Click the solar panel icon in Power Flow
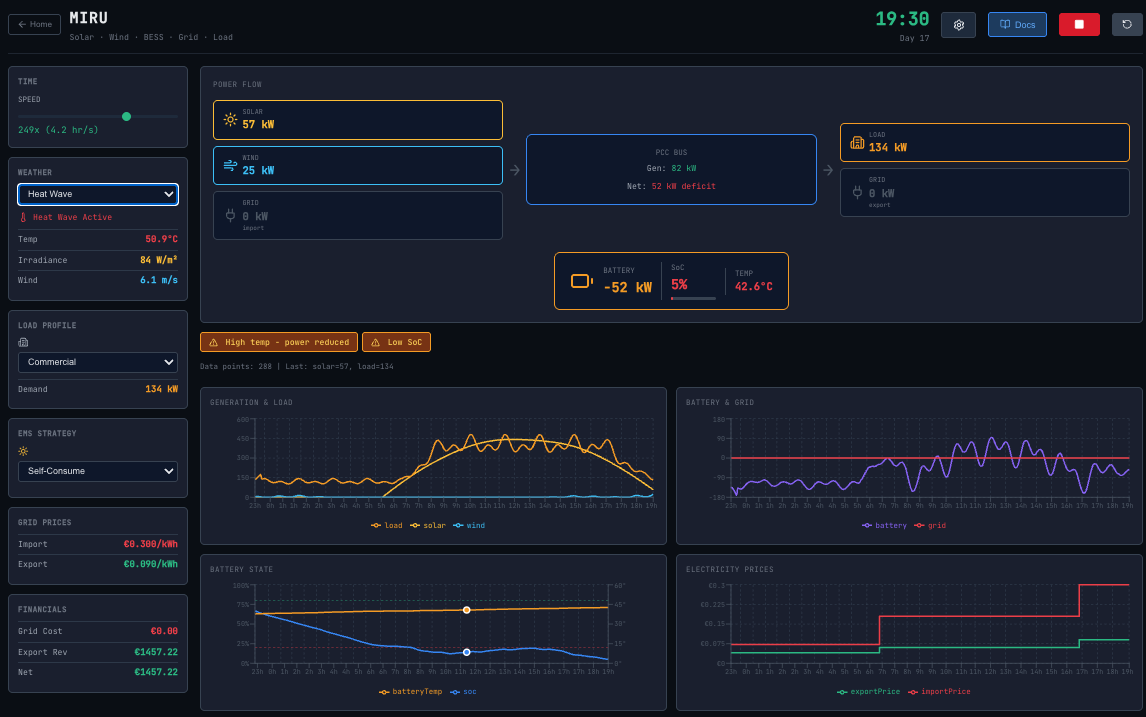This screenshot has height=717, width=1146. (229, 118)
